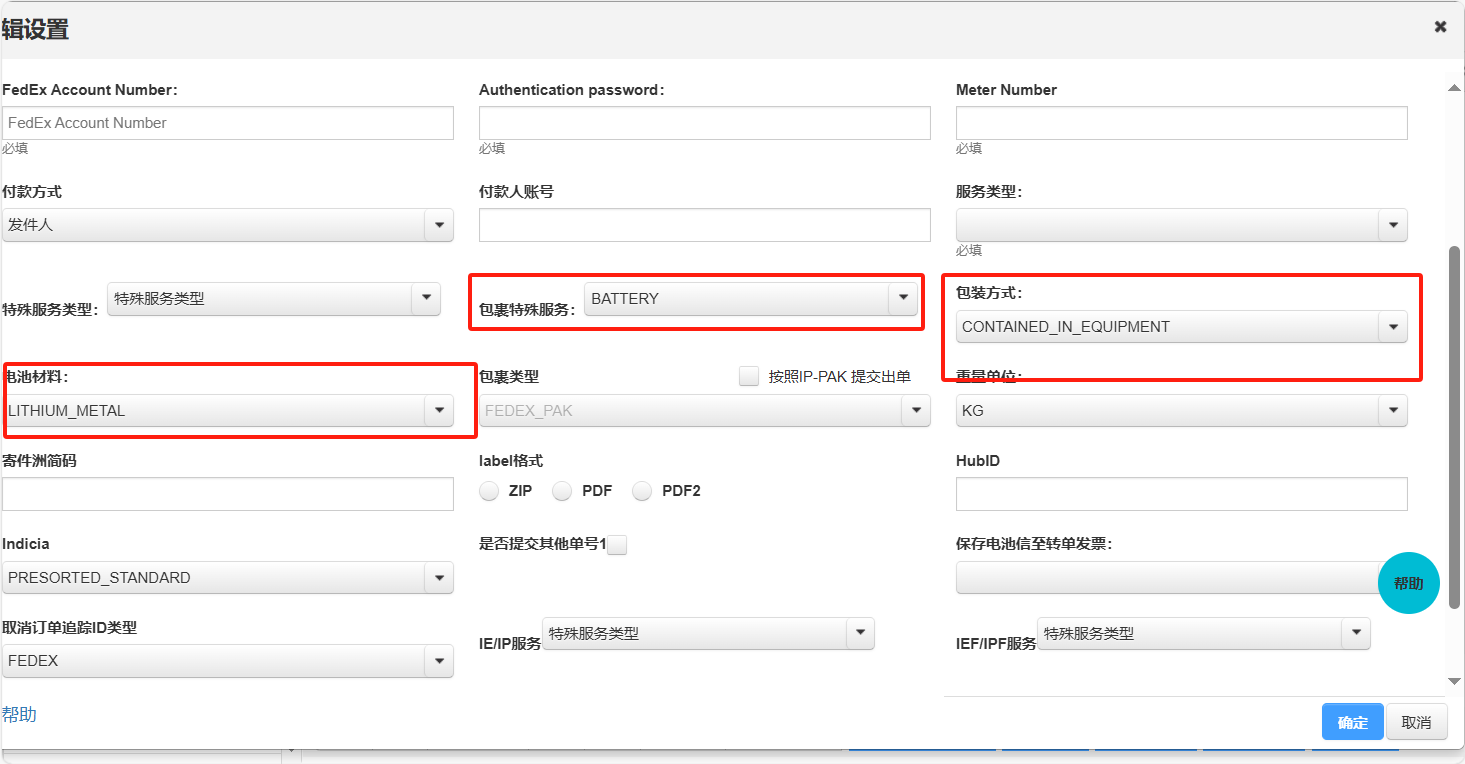Open the 包裹特殊服务 dropdown showing BATTERY
Screen dimensions: 1465x764
click(751, 298)
